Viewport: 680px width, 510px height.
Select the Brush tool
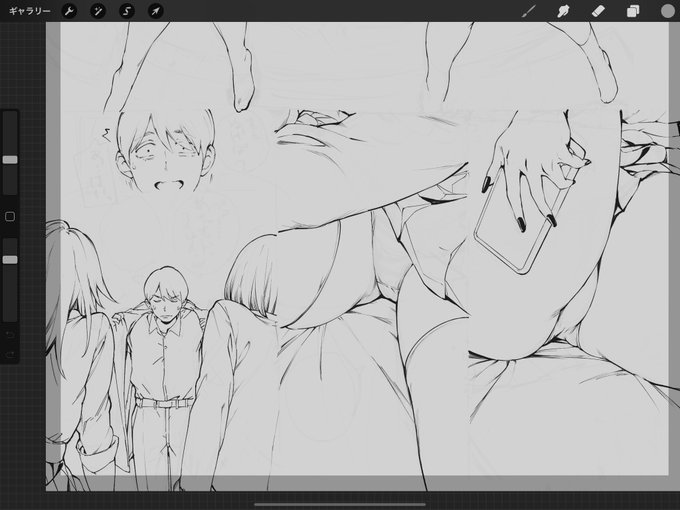pos(528,11)
